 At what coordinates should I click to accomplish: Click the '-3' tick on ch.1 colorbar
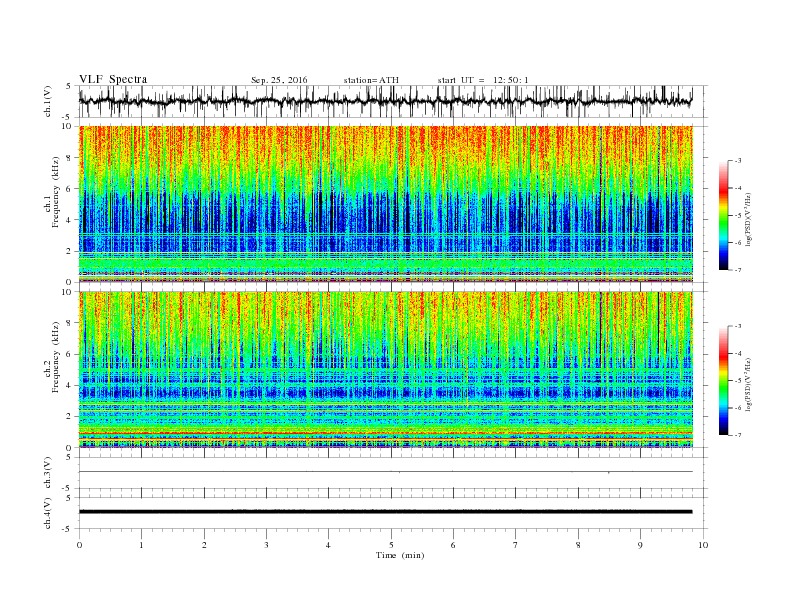[738, 161]
